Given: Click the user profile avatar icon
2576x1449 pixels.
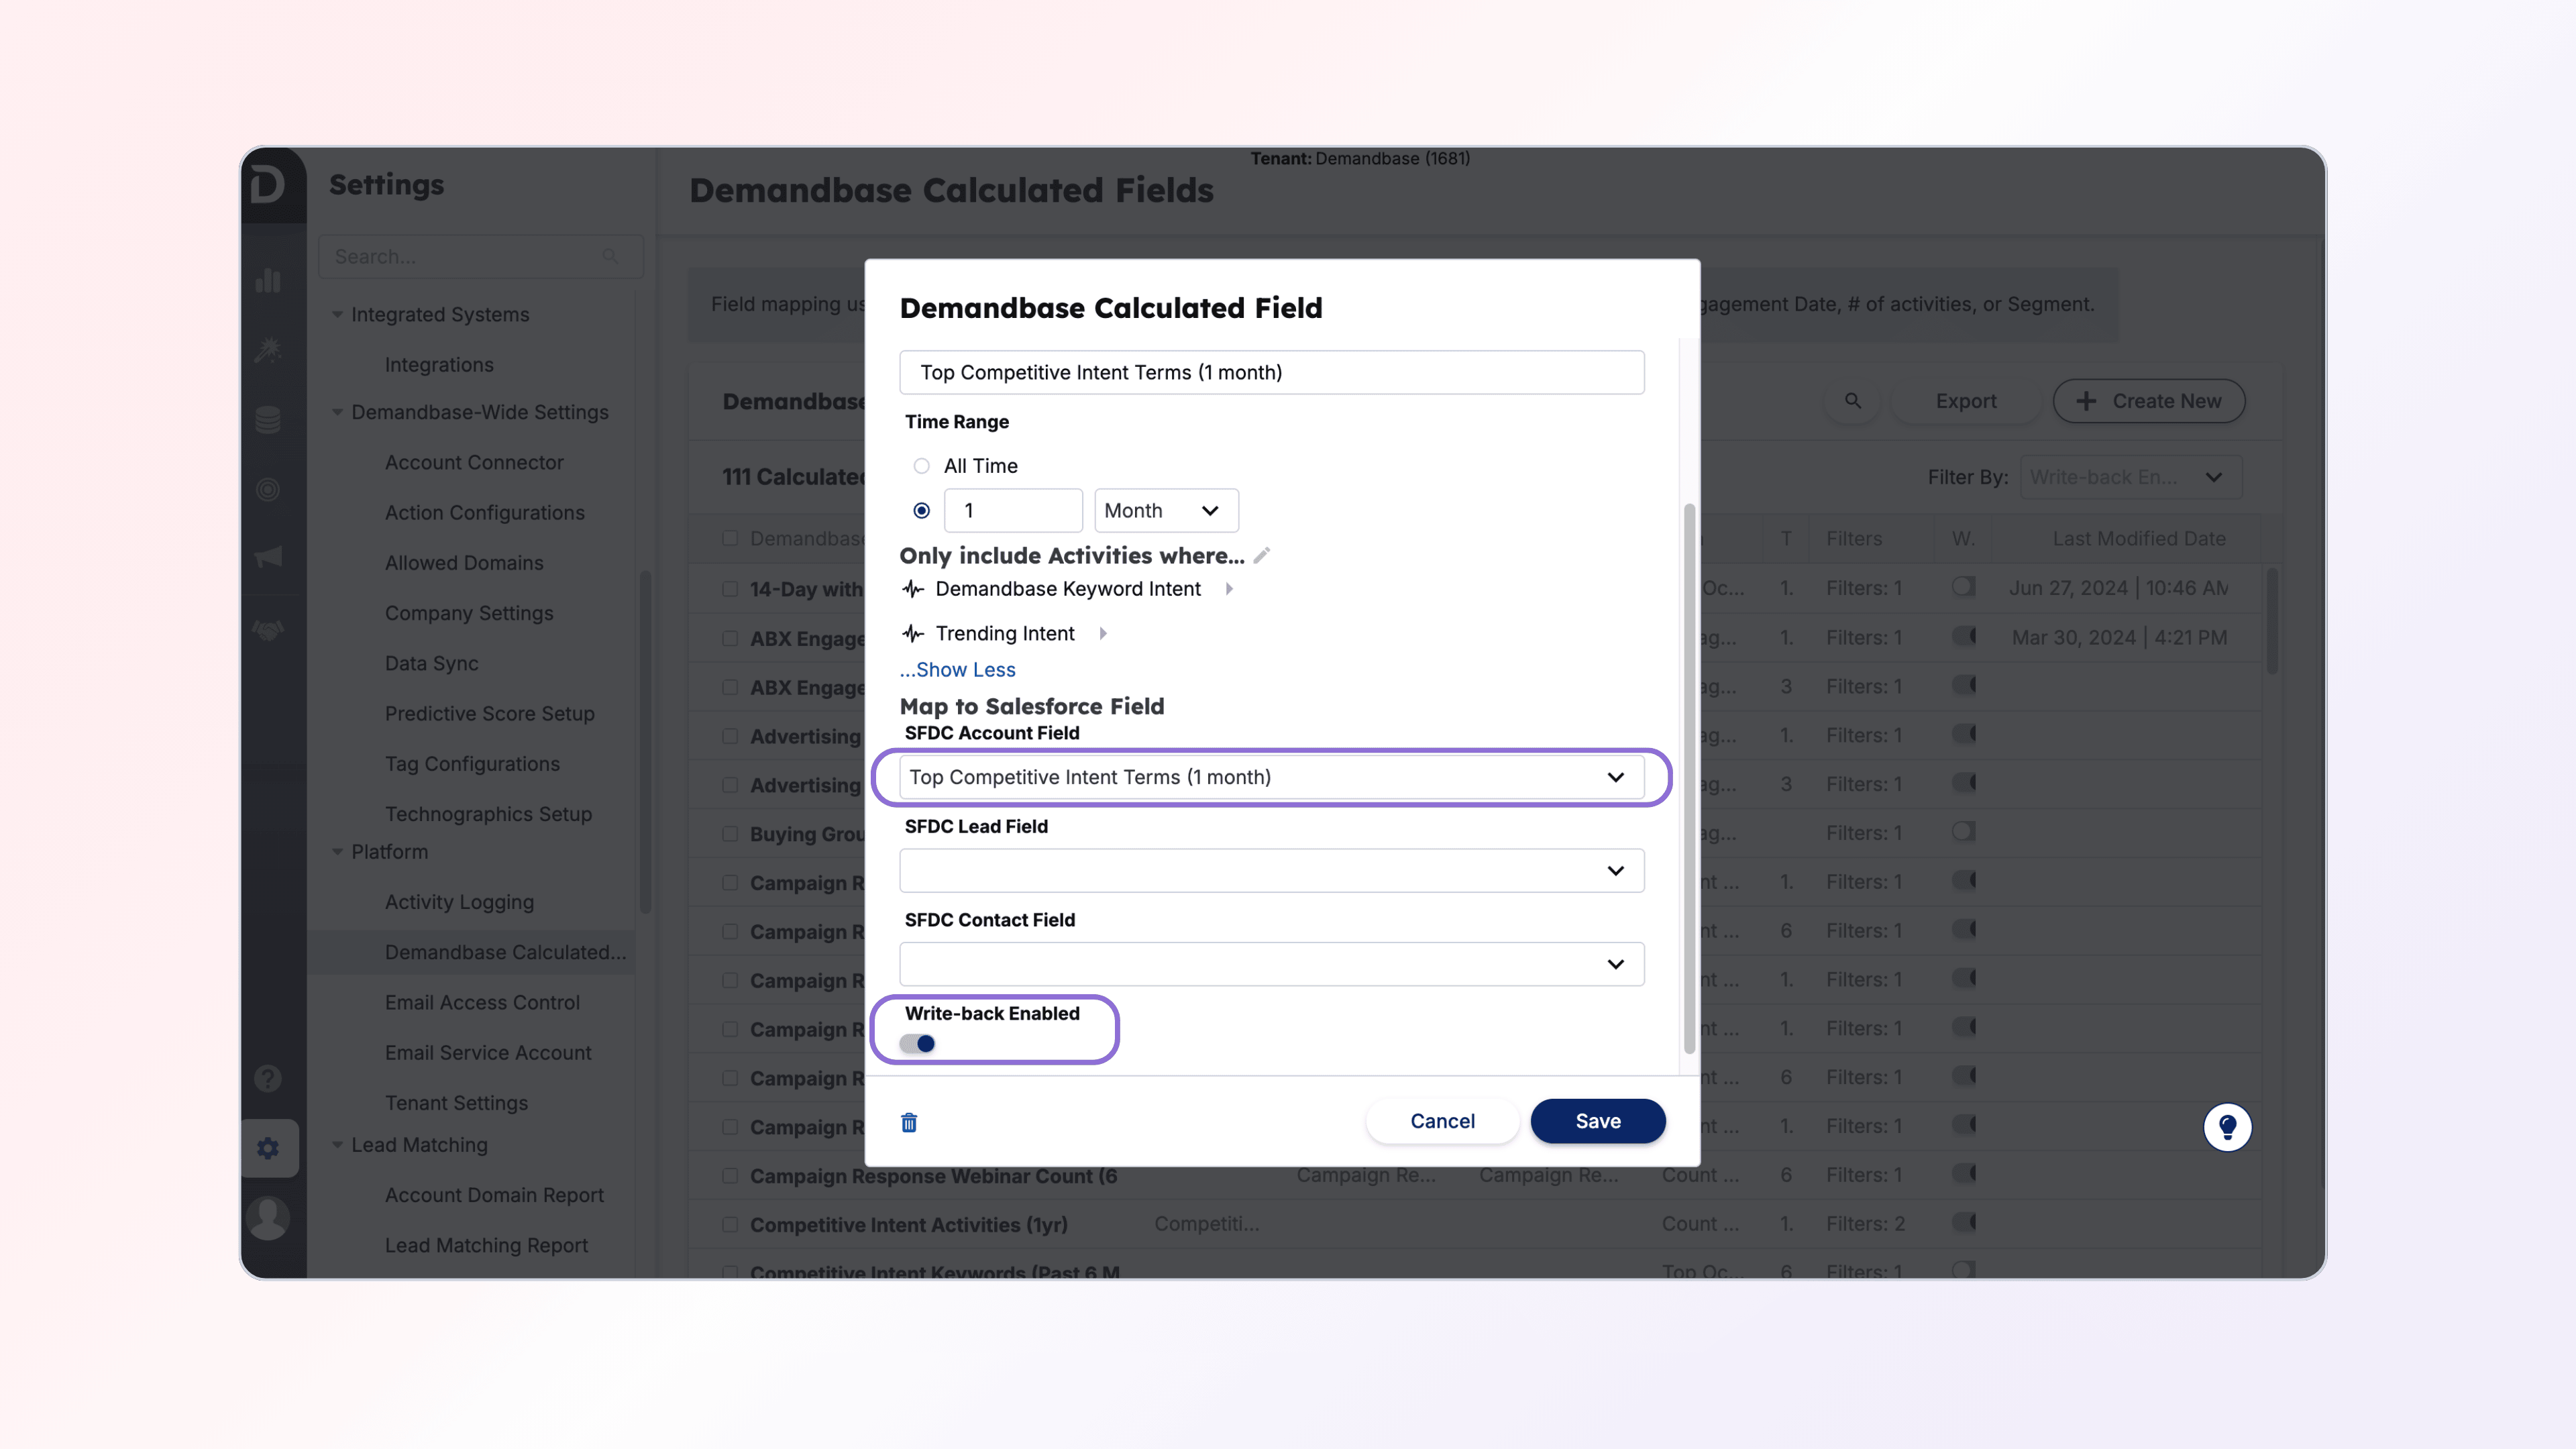Looking at the screenshot, I should [x=268, y=1217].
